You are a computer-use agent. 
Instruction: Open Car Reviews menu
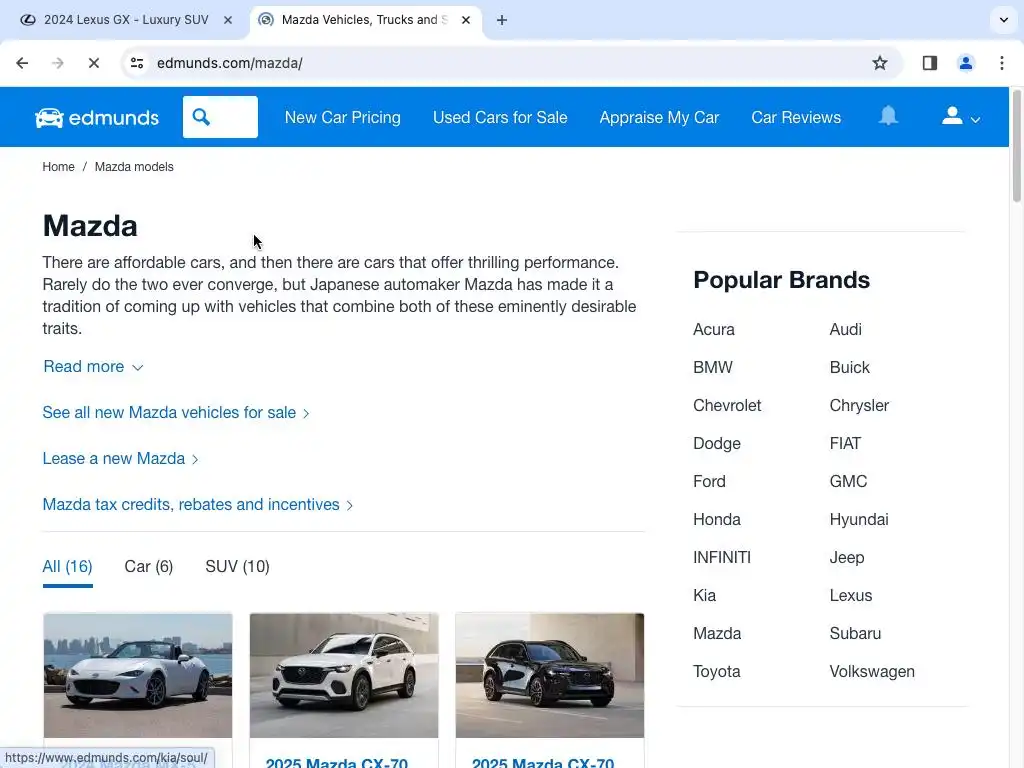coord(796,118)
